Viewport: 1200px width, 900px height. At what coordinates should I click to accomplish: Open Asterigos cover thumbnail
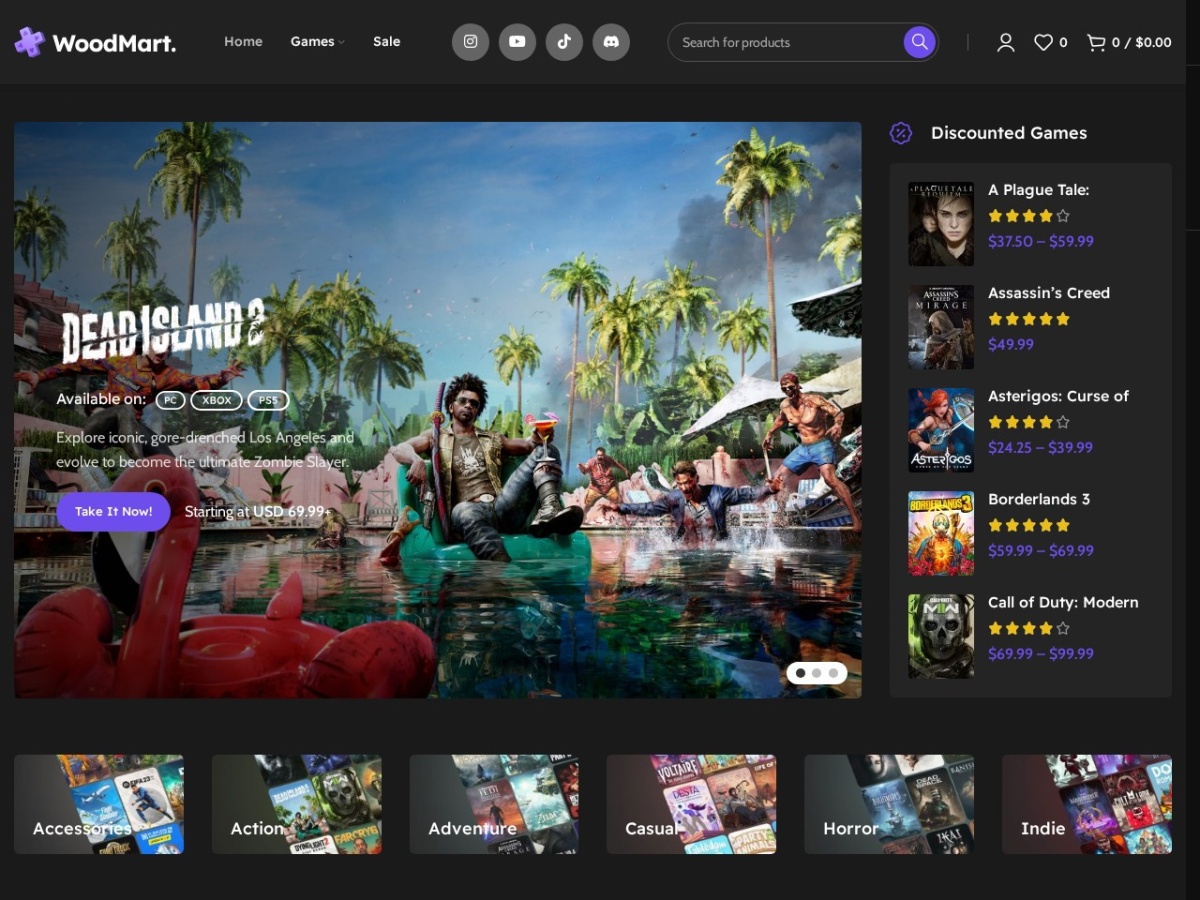941,430
